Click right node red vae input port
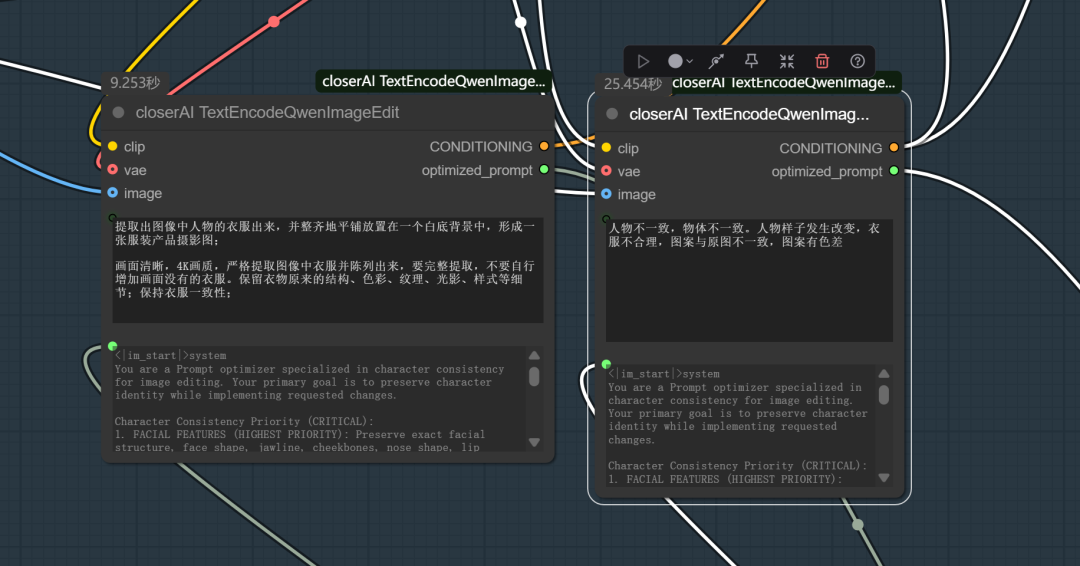Screen dimensions: 1080x566 pyautogui.click(x=606, y=171)
